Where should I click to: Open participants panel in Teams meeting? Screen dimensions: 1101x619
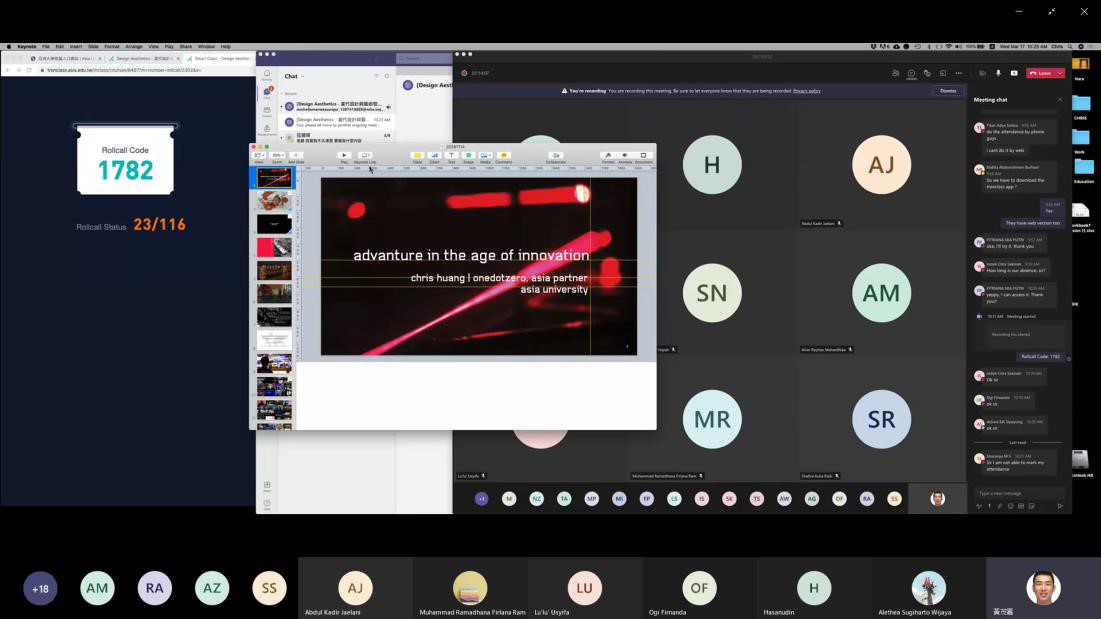[895, 73]
